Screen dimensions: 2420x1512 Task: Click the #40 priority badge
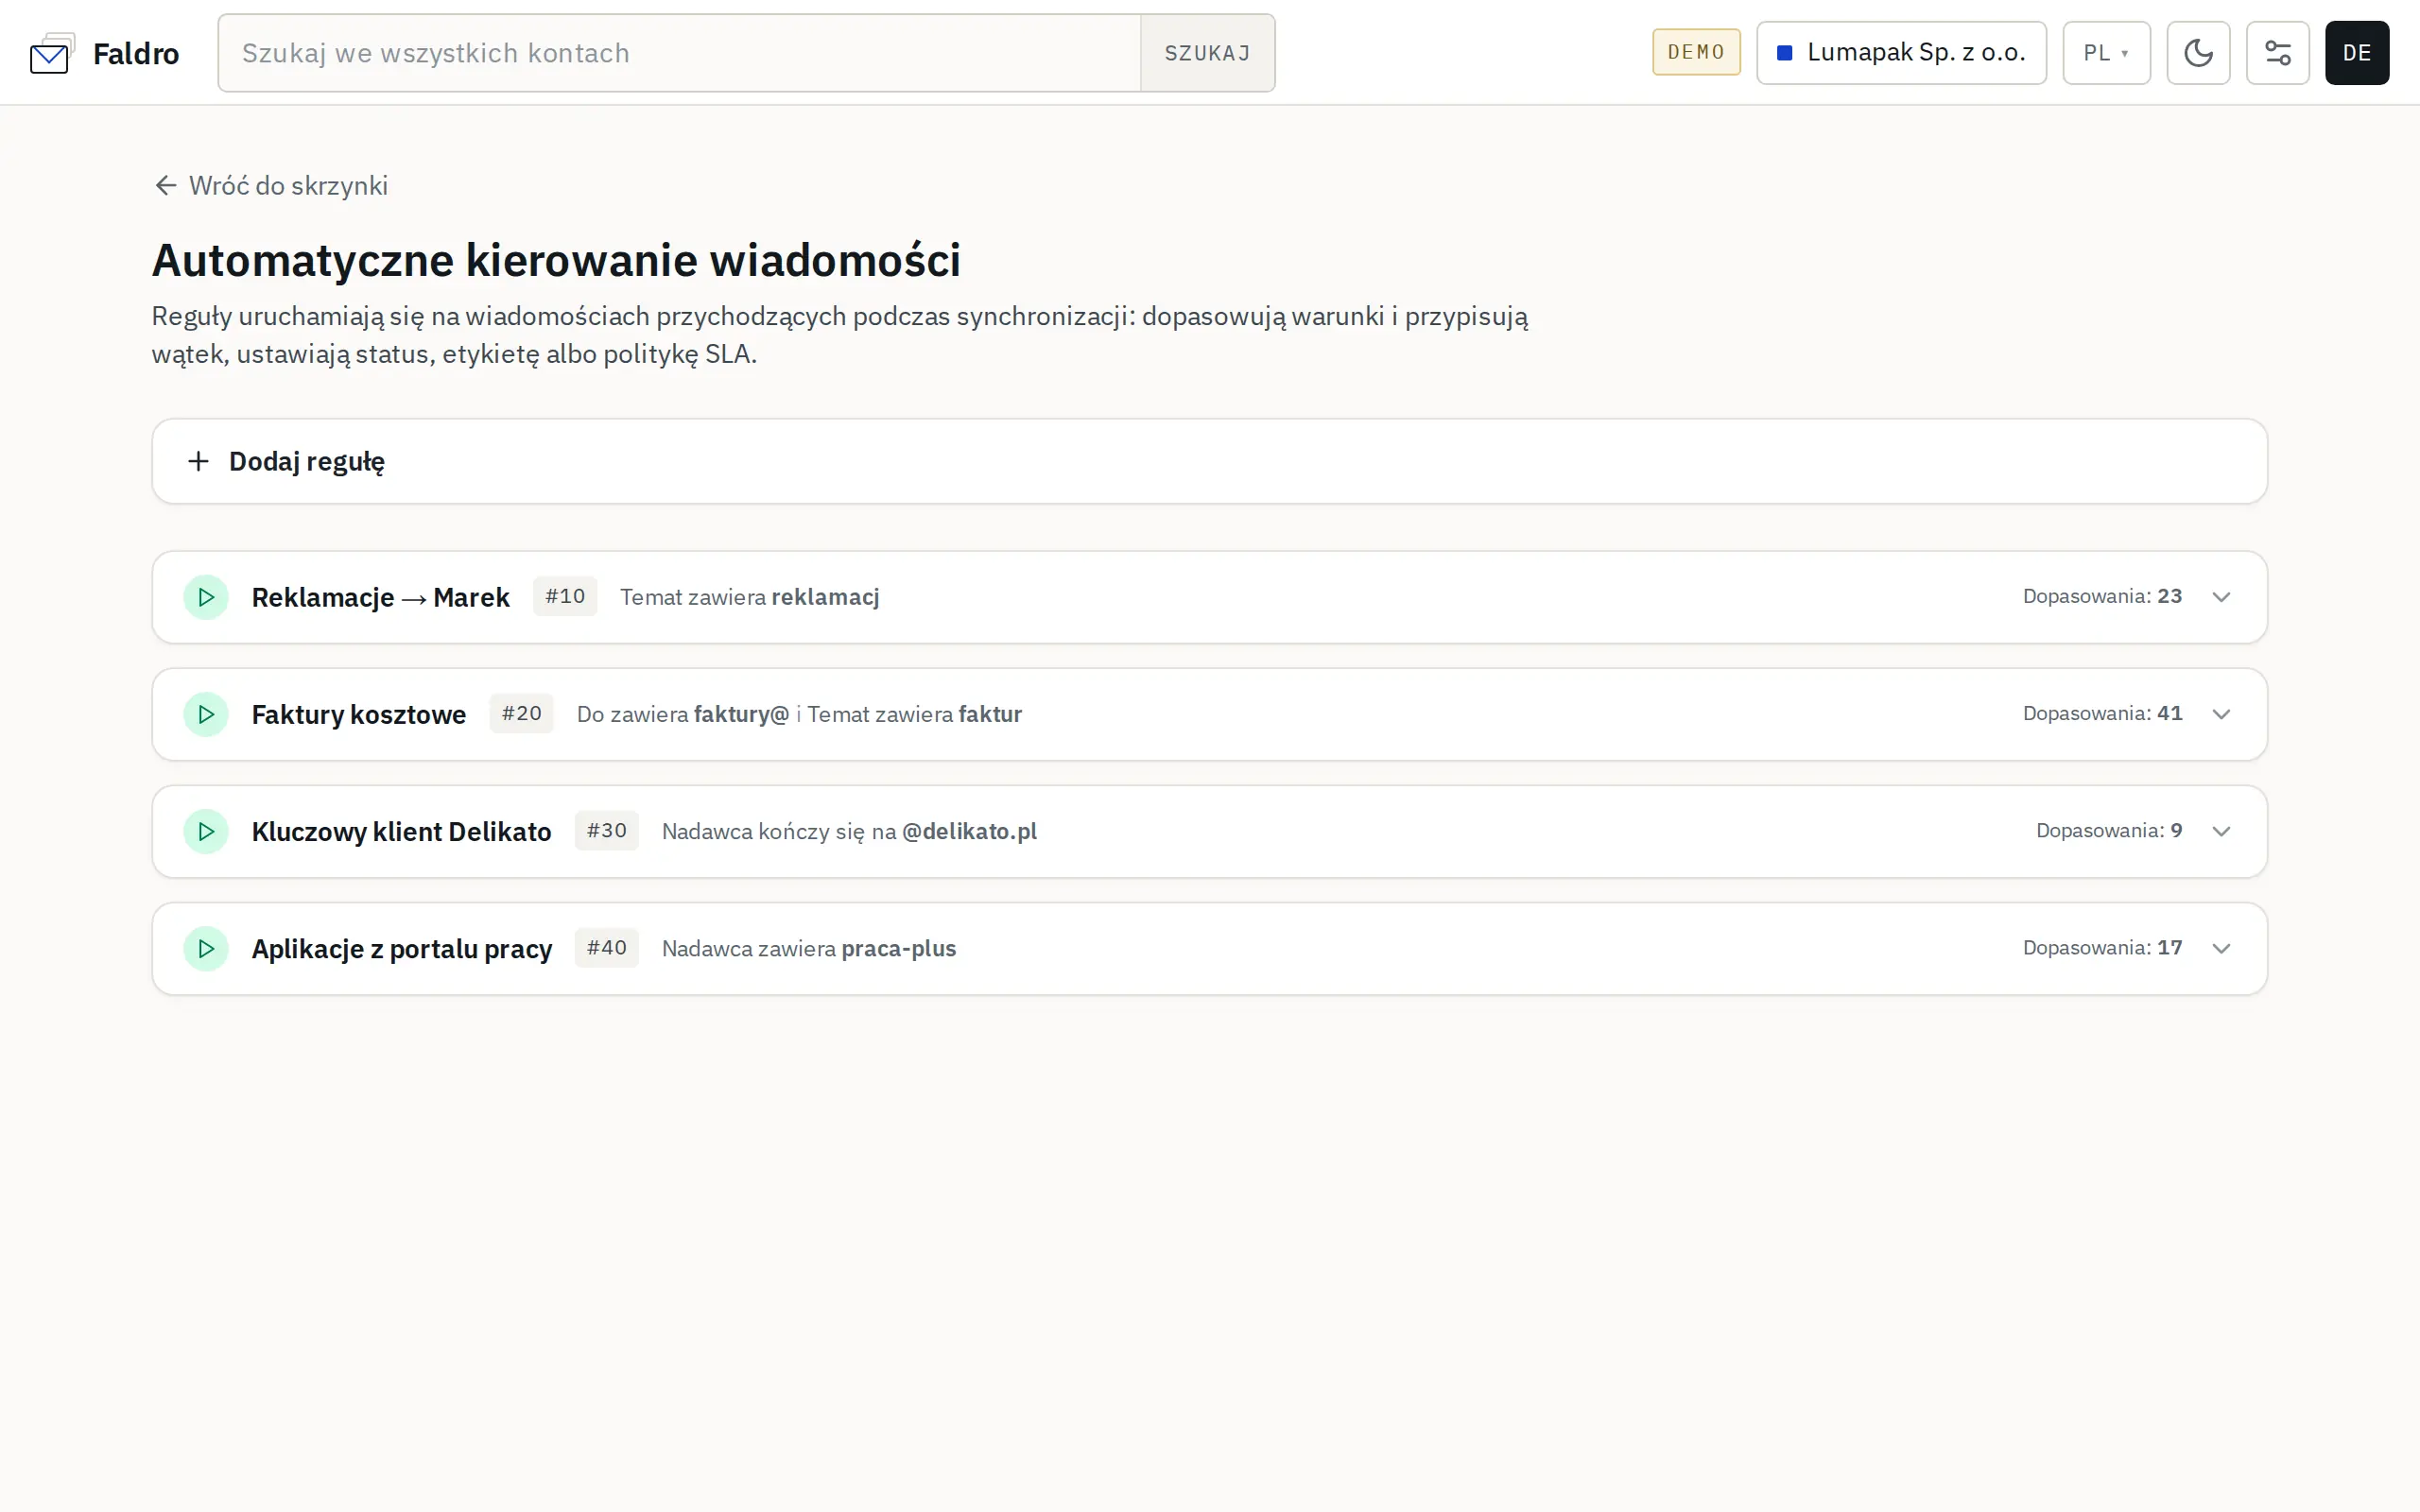(606, 947)
